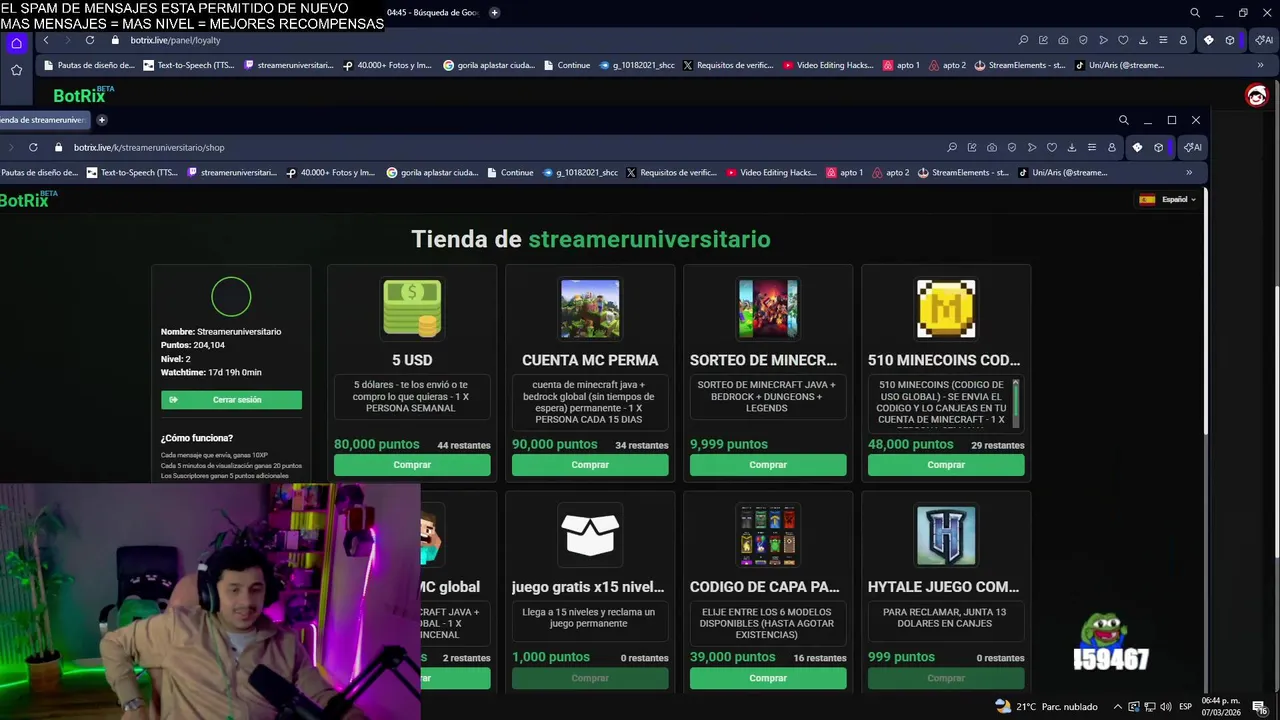Click streameruniversitario link in store title
The height and width of the screenshot is (720, 1280).
[649, 239]
